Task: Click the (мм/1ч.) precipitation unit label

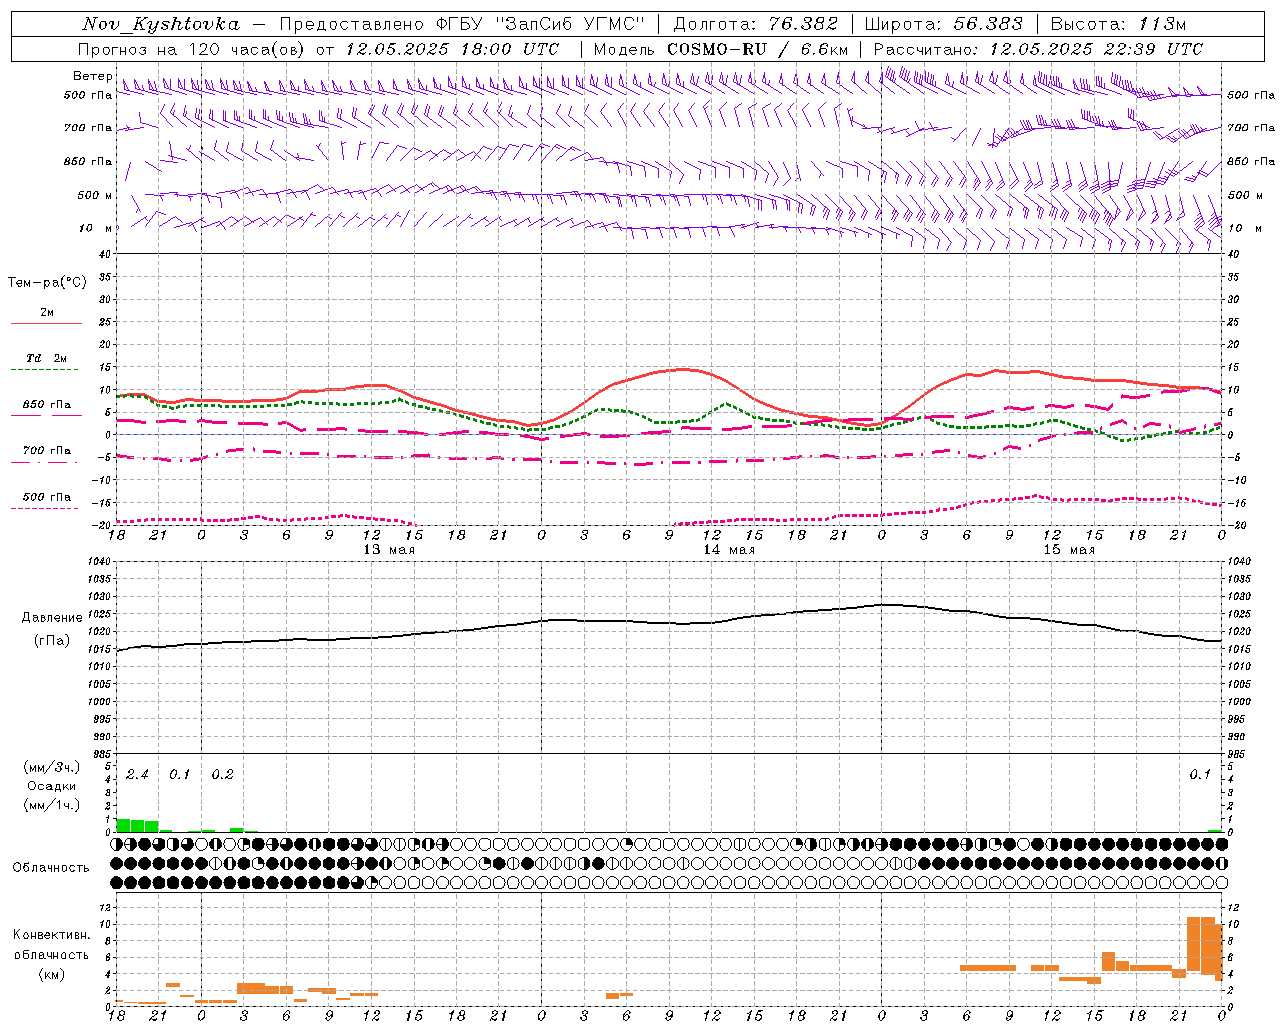Action: (x=52, y=805)
